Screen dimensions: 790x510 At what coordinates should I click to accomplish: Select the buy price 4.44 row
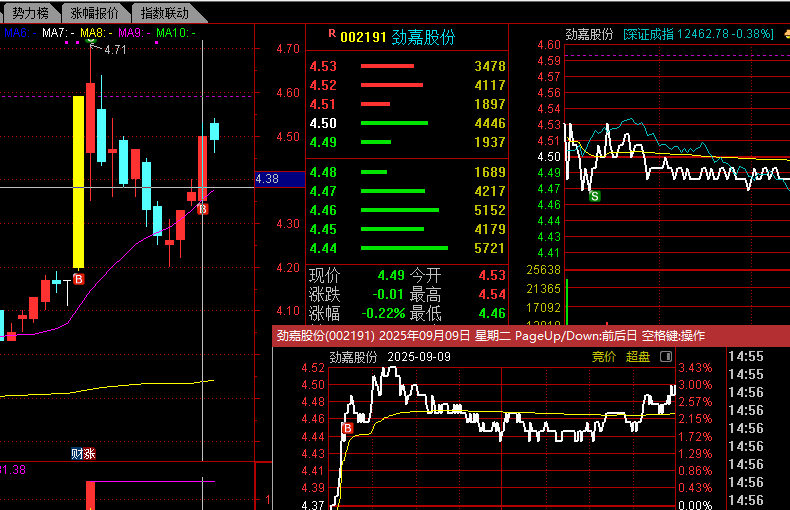(x=407, y=248)
